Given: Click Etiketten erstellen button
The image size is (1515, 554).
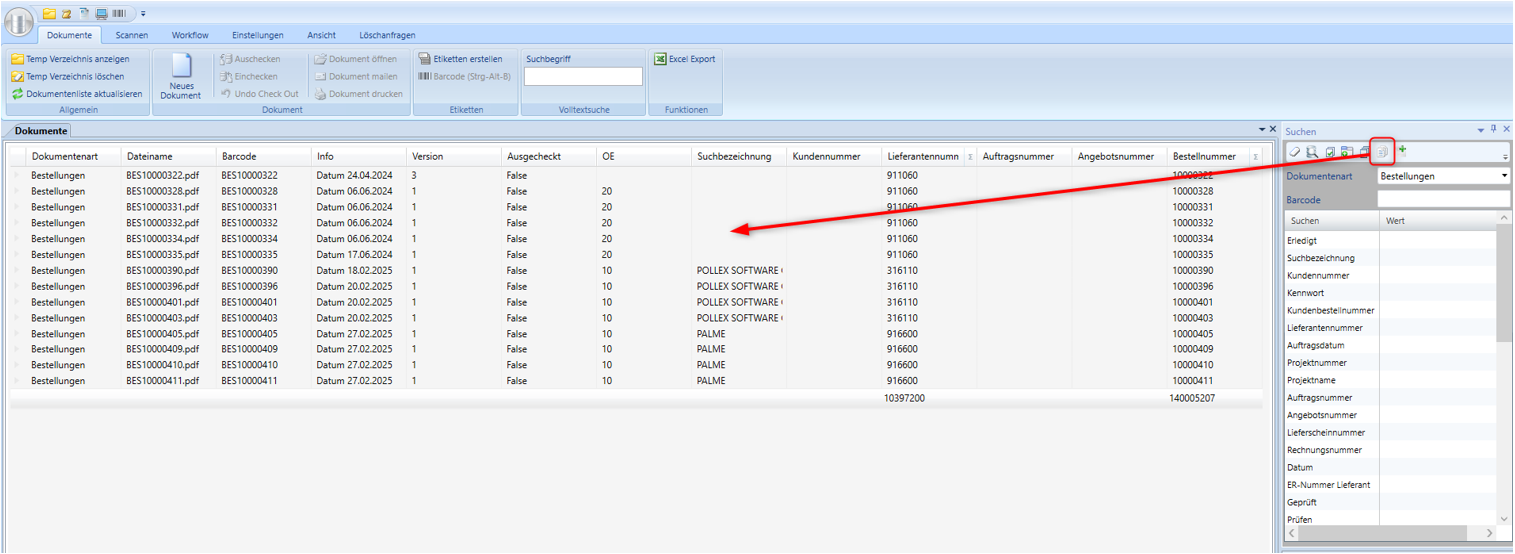Looking at the screenshot, I should [460, 59].
